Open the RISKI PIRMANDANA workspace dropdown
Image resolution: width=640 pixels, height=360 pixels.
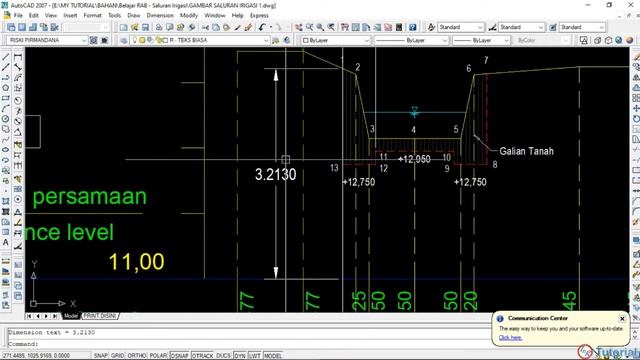pyautogui.click(x=47, y=40)
